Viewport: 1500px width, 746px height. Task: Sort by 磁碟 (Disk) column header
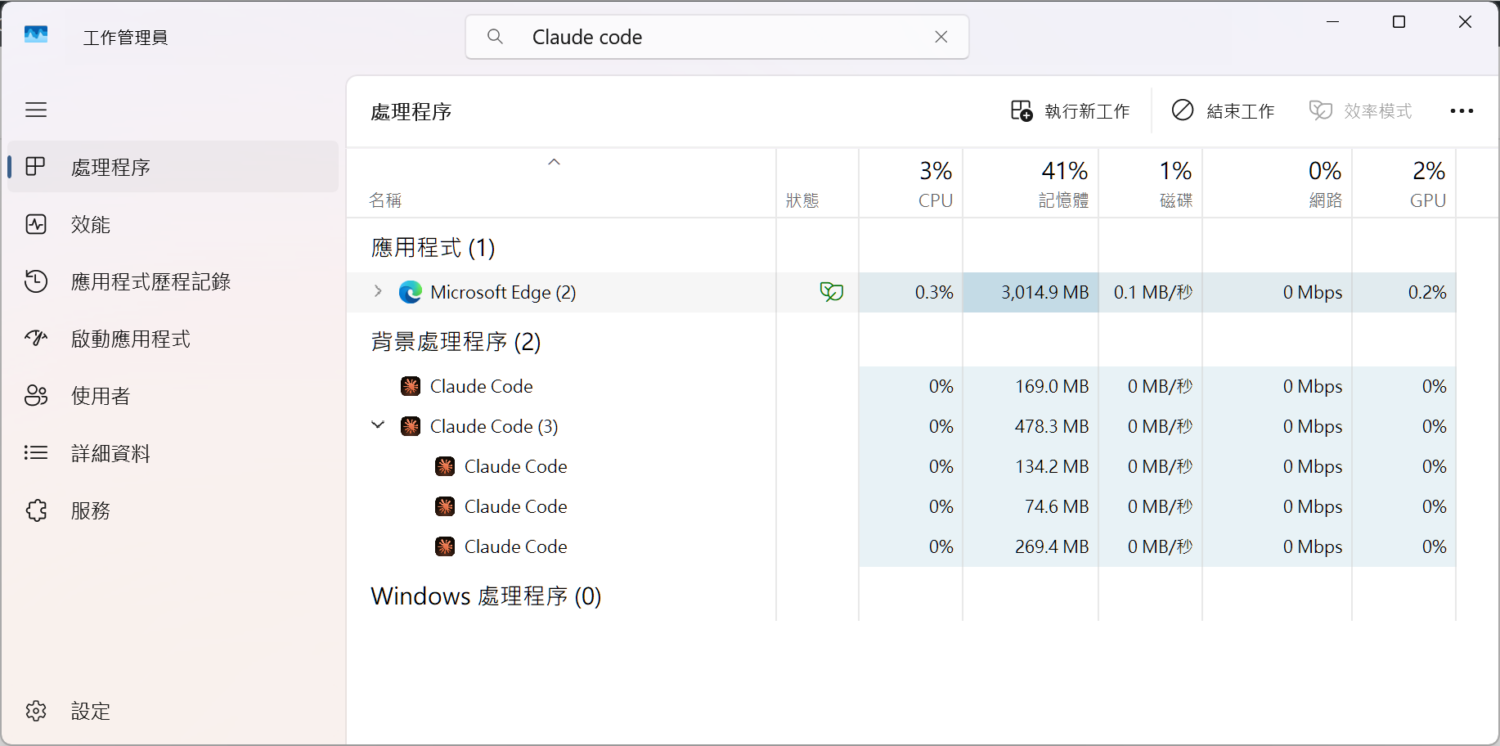click(x=1151, y=183)
